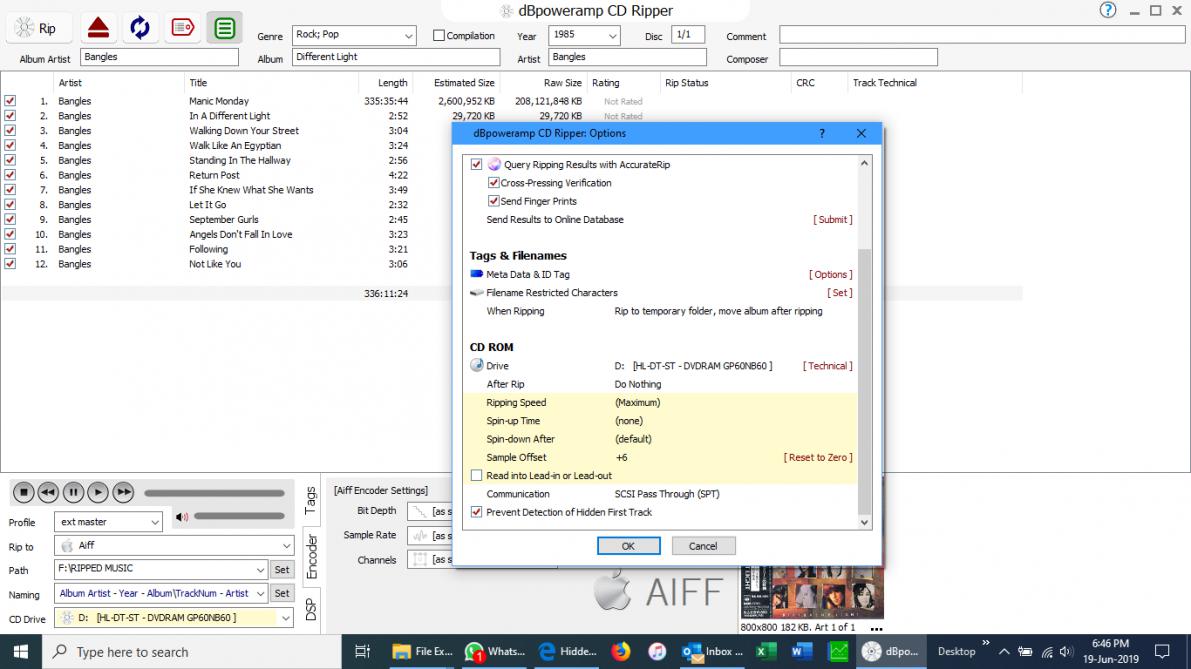The height and width of the screenshot is (669, 1191).
Task: Expand the Rip to format dropdown
Action: point(287,546)
